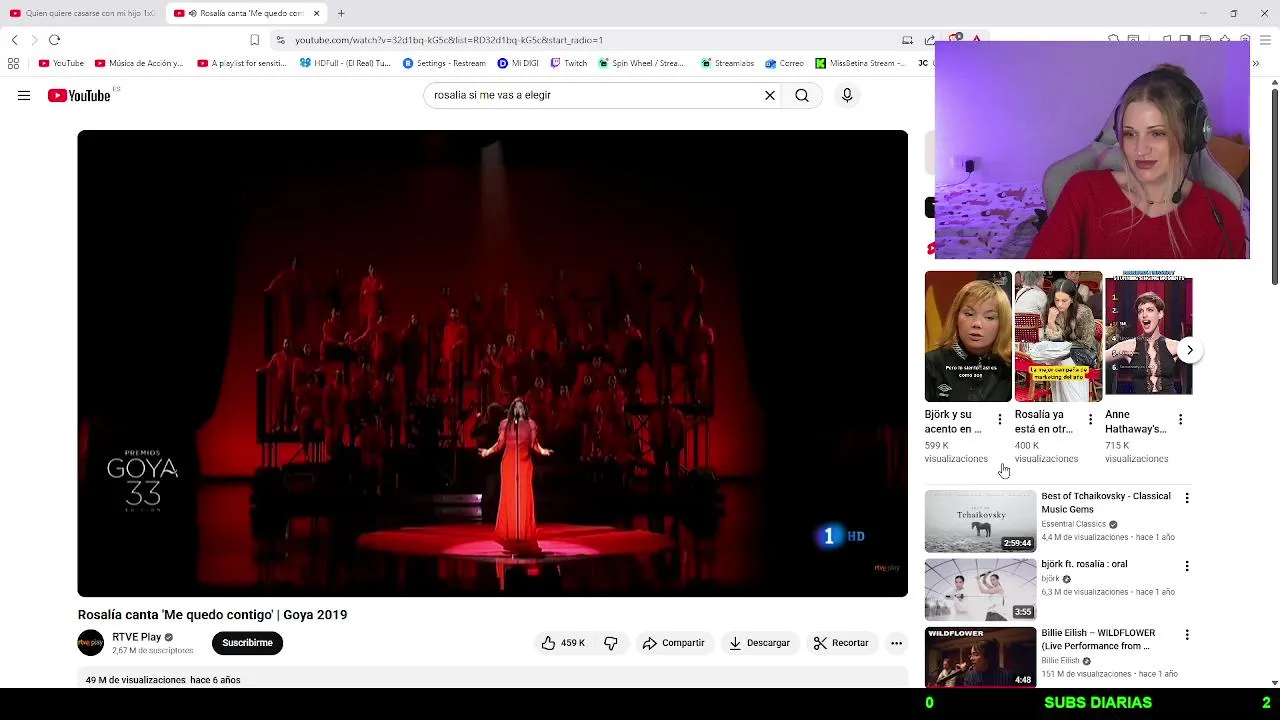
Task: Bookmark this page from address bar
Action: pyautogui.click(x=254, y=40)
